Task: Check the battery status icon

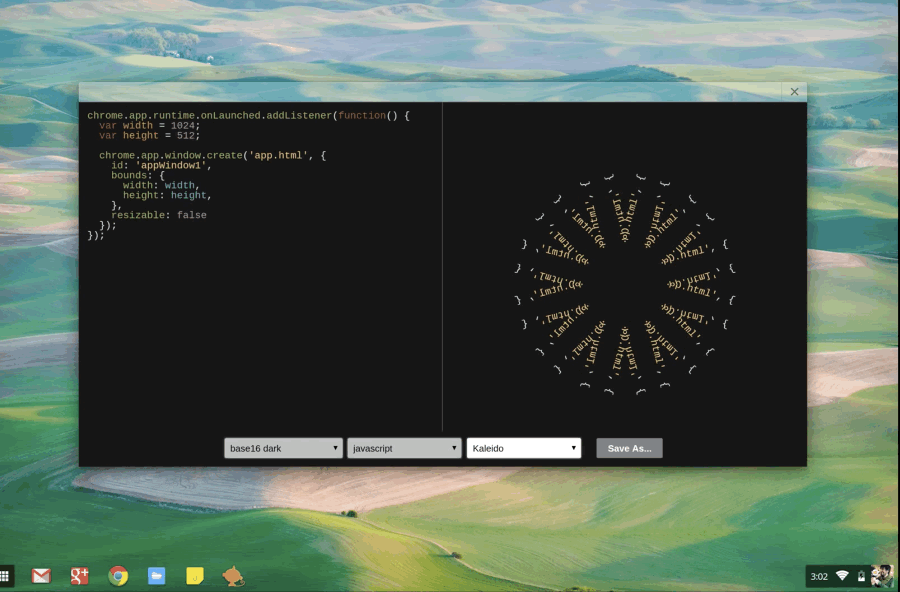Action: coord(861,576)
